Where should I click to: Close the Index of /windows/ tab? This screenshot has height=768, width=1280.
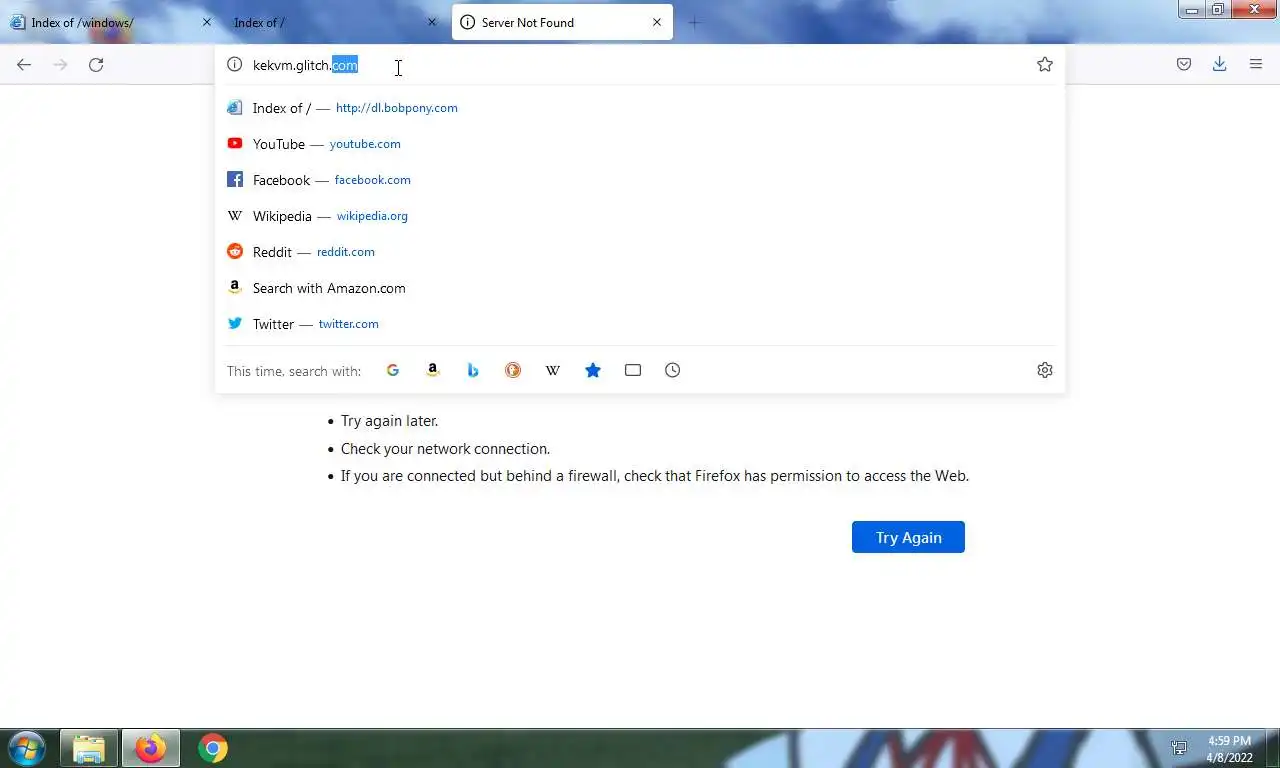[207, 22]
